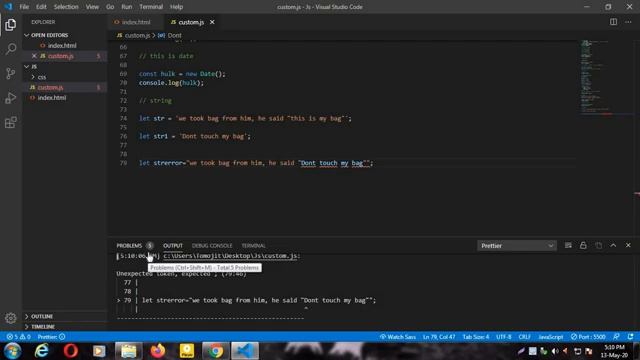Open index.html in the JS folder tree
Viewport: 640px width, 360px height.
click(51, 98)
